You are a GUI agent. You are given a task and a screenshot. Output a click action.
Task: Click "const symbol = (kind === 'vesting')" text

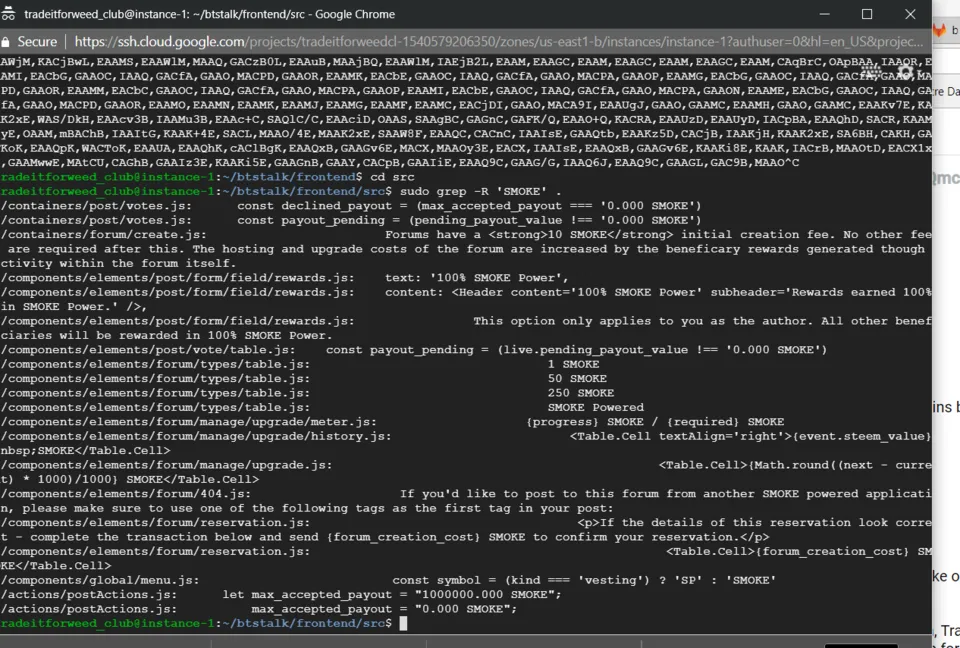522,580
